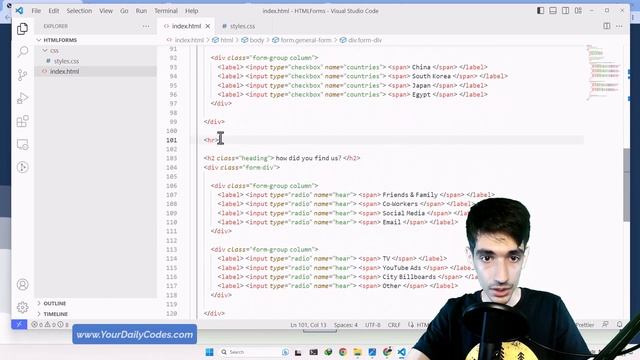Click the blue remote window indicator
Screen dimensions: 640x360
19,324
